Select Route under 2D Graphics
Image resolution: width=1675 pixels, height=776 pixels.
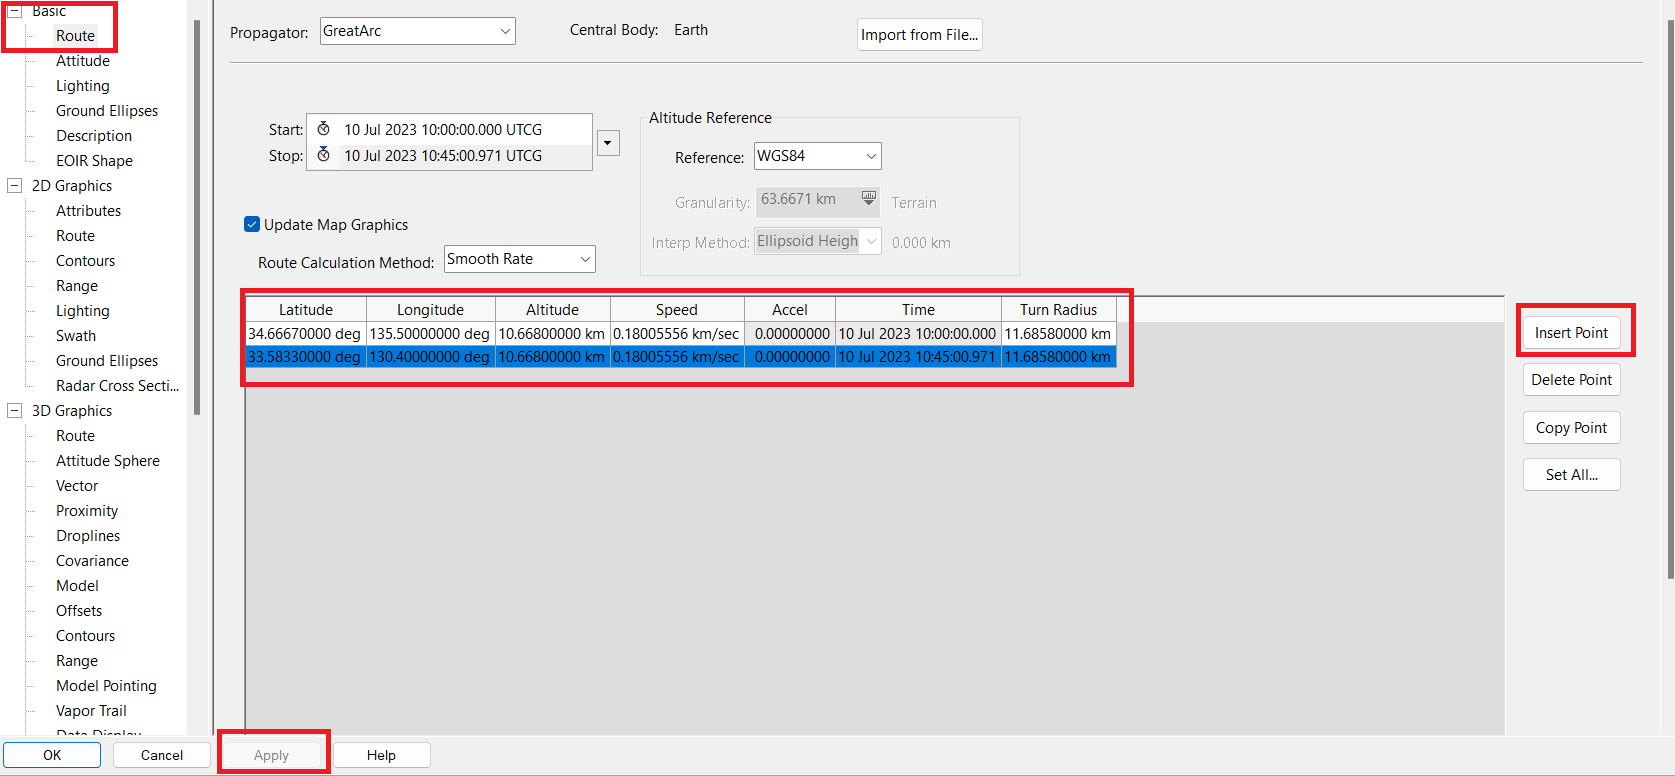[75, 236]
